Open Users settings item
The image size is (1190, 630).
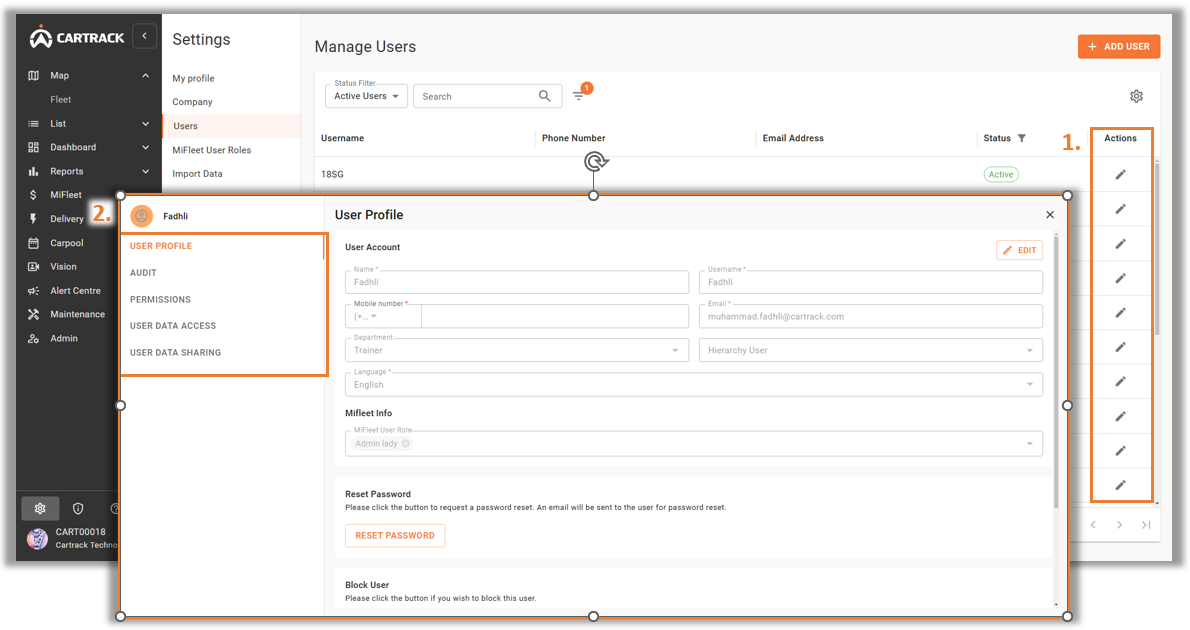point(231,126)
